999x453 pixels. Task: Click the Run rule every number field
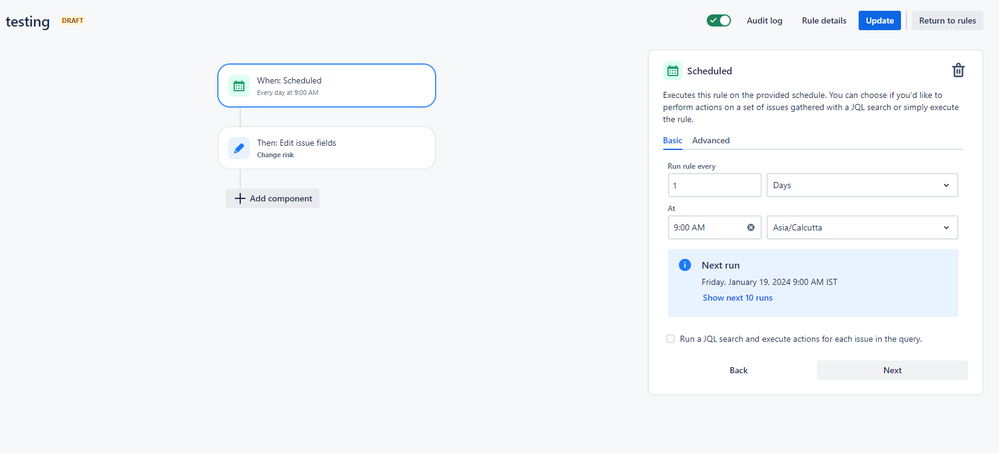(x=714, y=185)
